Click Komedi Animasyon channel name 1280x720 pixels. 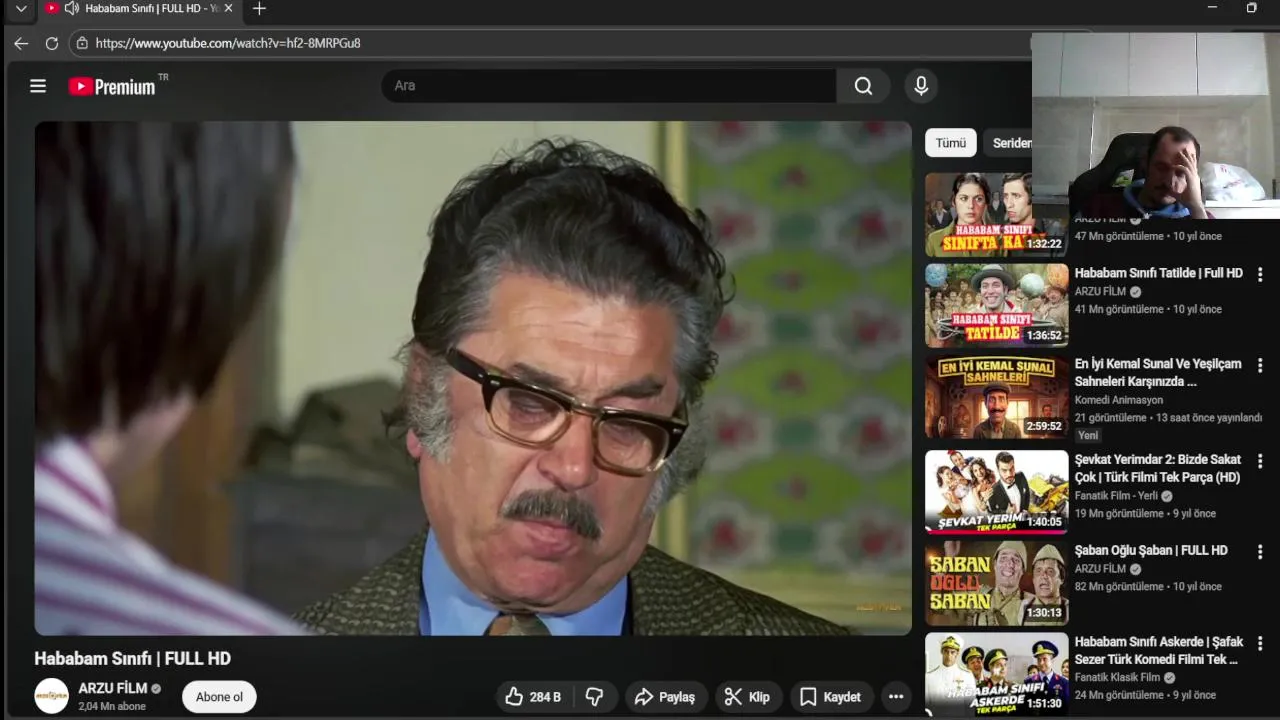(x=1119, y=400)
